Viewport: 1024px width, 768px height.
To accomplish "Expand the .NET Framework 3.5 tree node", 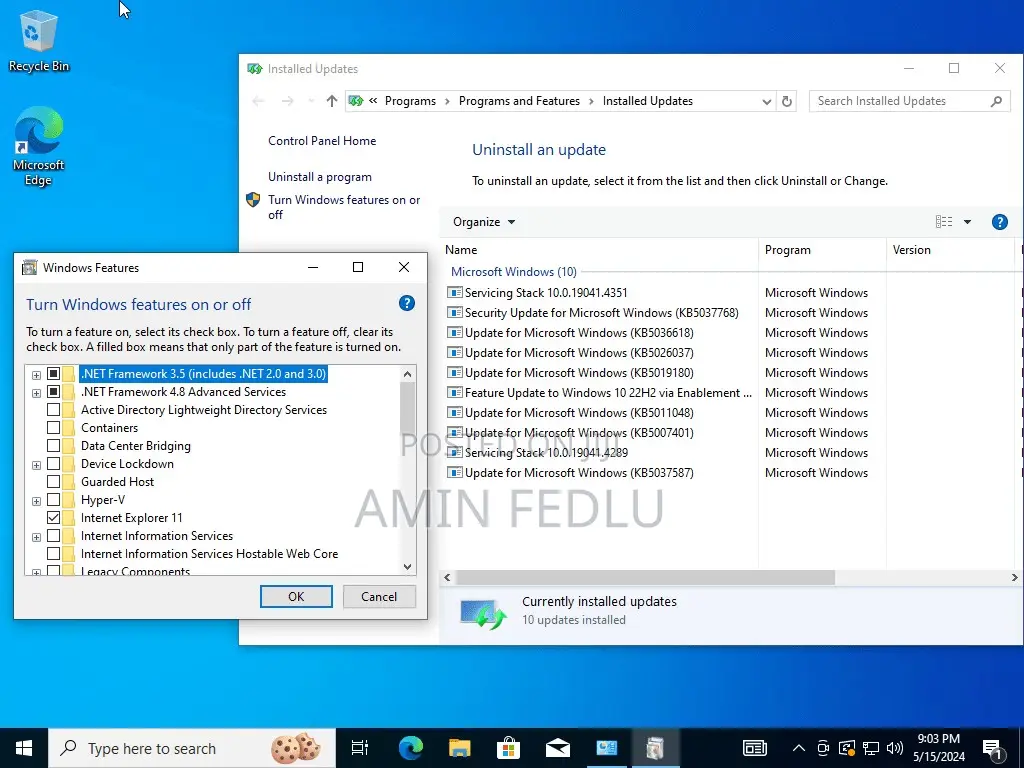I will (x=36, y=373).
